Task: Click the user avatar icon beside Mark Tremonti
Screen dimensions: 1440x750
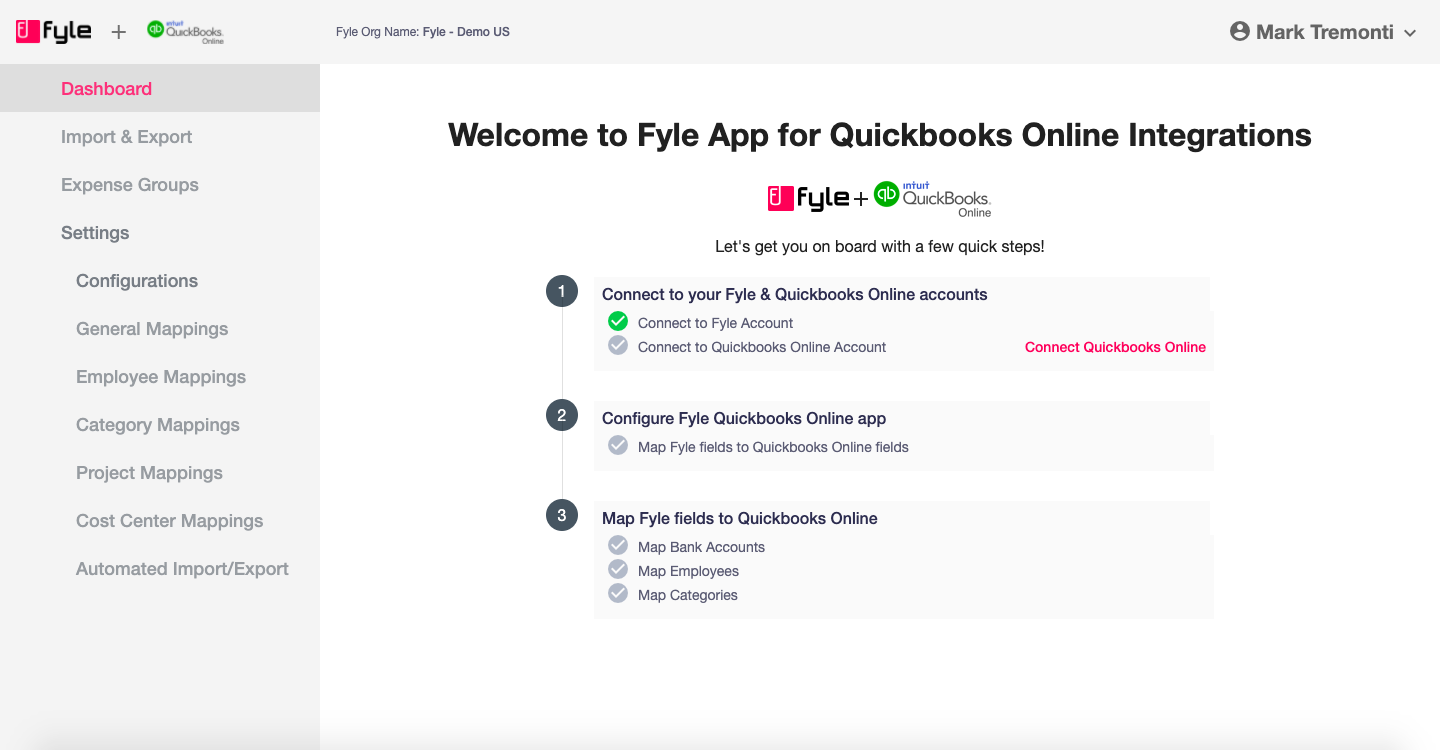Action: point(1240,32)
